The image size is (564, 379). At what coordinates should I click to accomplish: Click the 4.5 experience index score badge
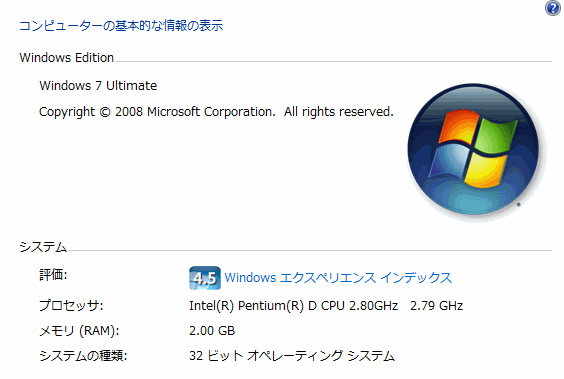point(205,278)
